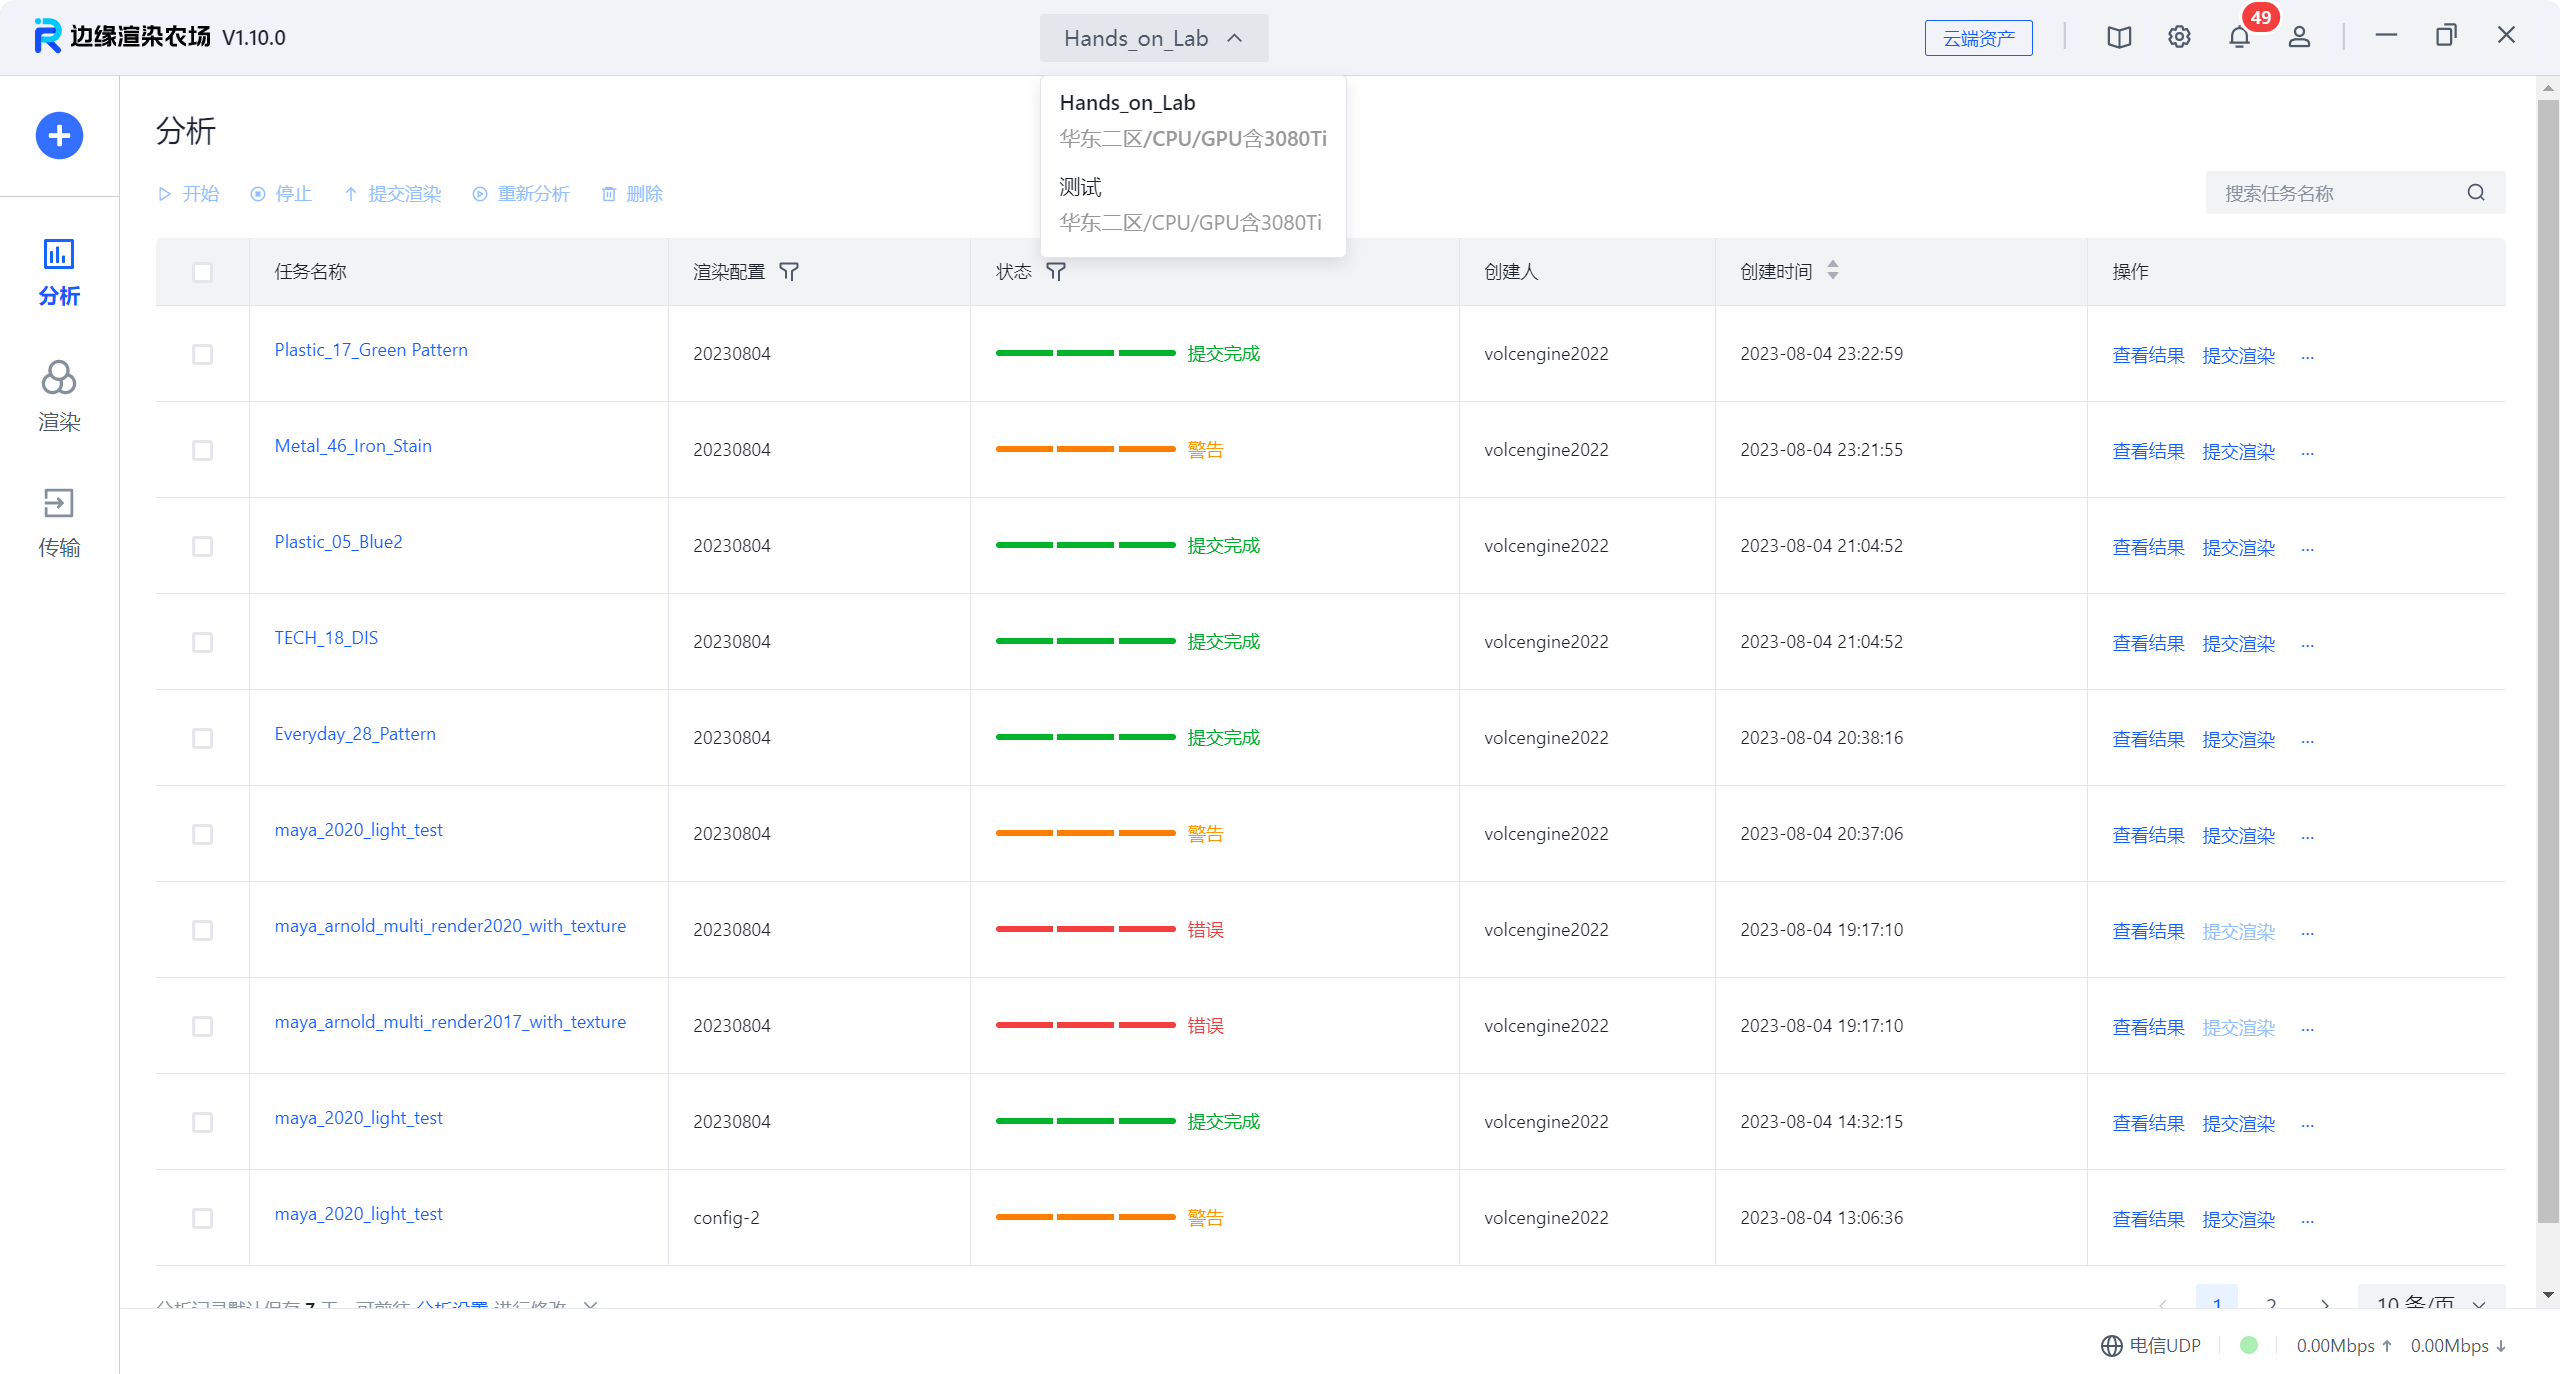Screen dimensions: 2560x1374
Task: Click the search magnifier icon
Action: click(2475, 193)
